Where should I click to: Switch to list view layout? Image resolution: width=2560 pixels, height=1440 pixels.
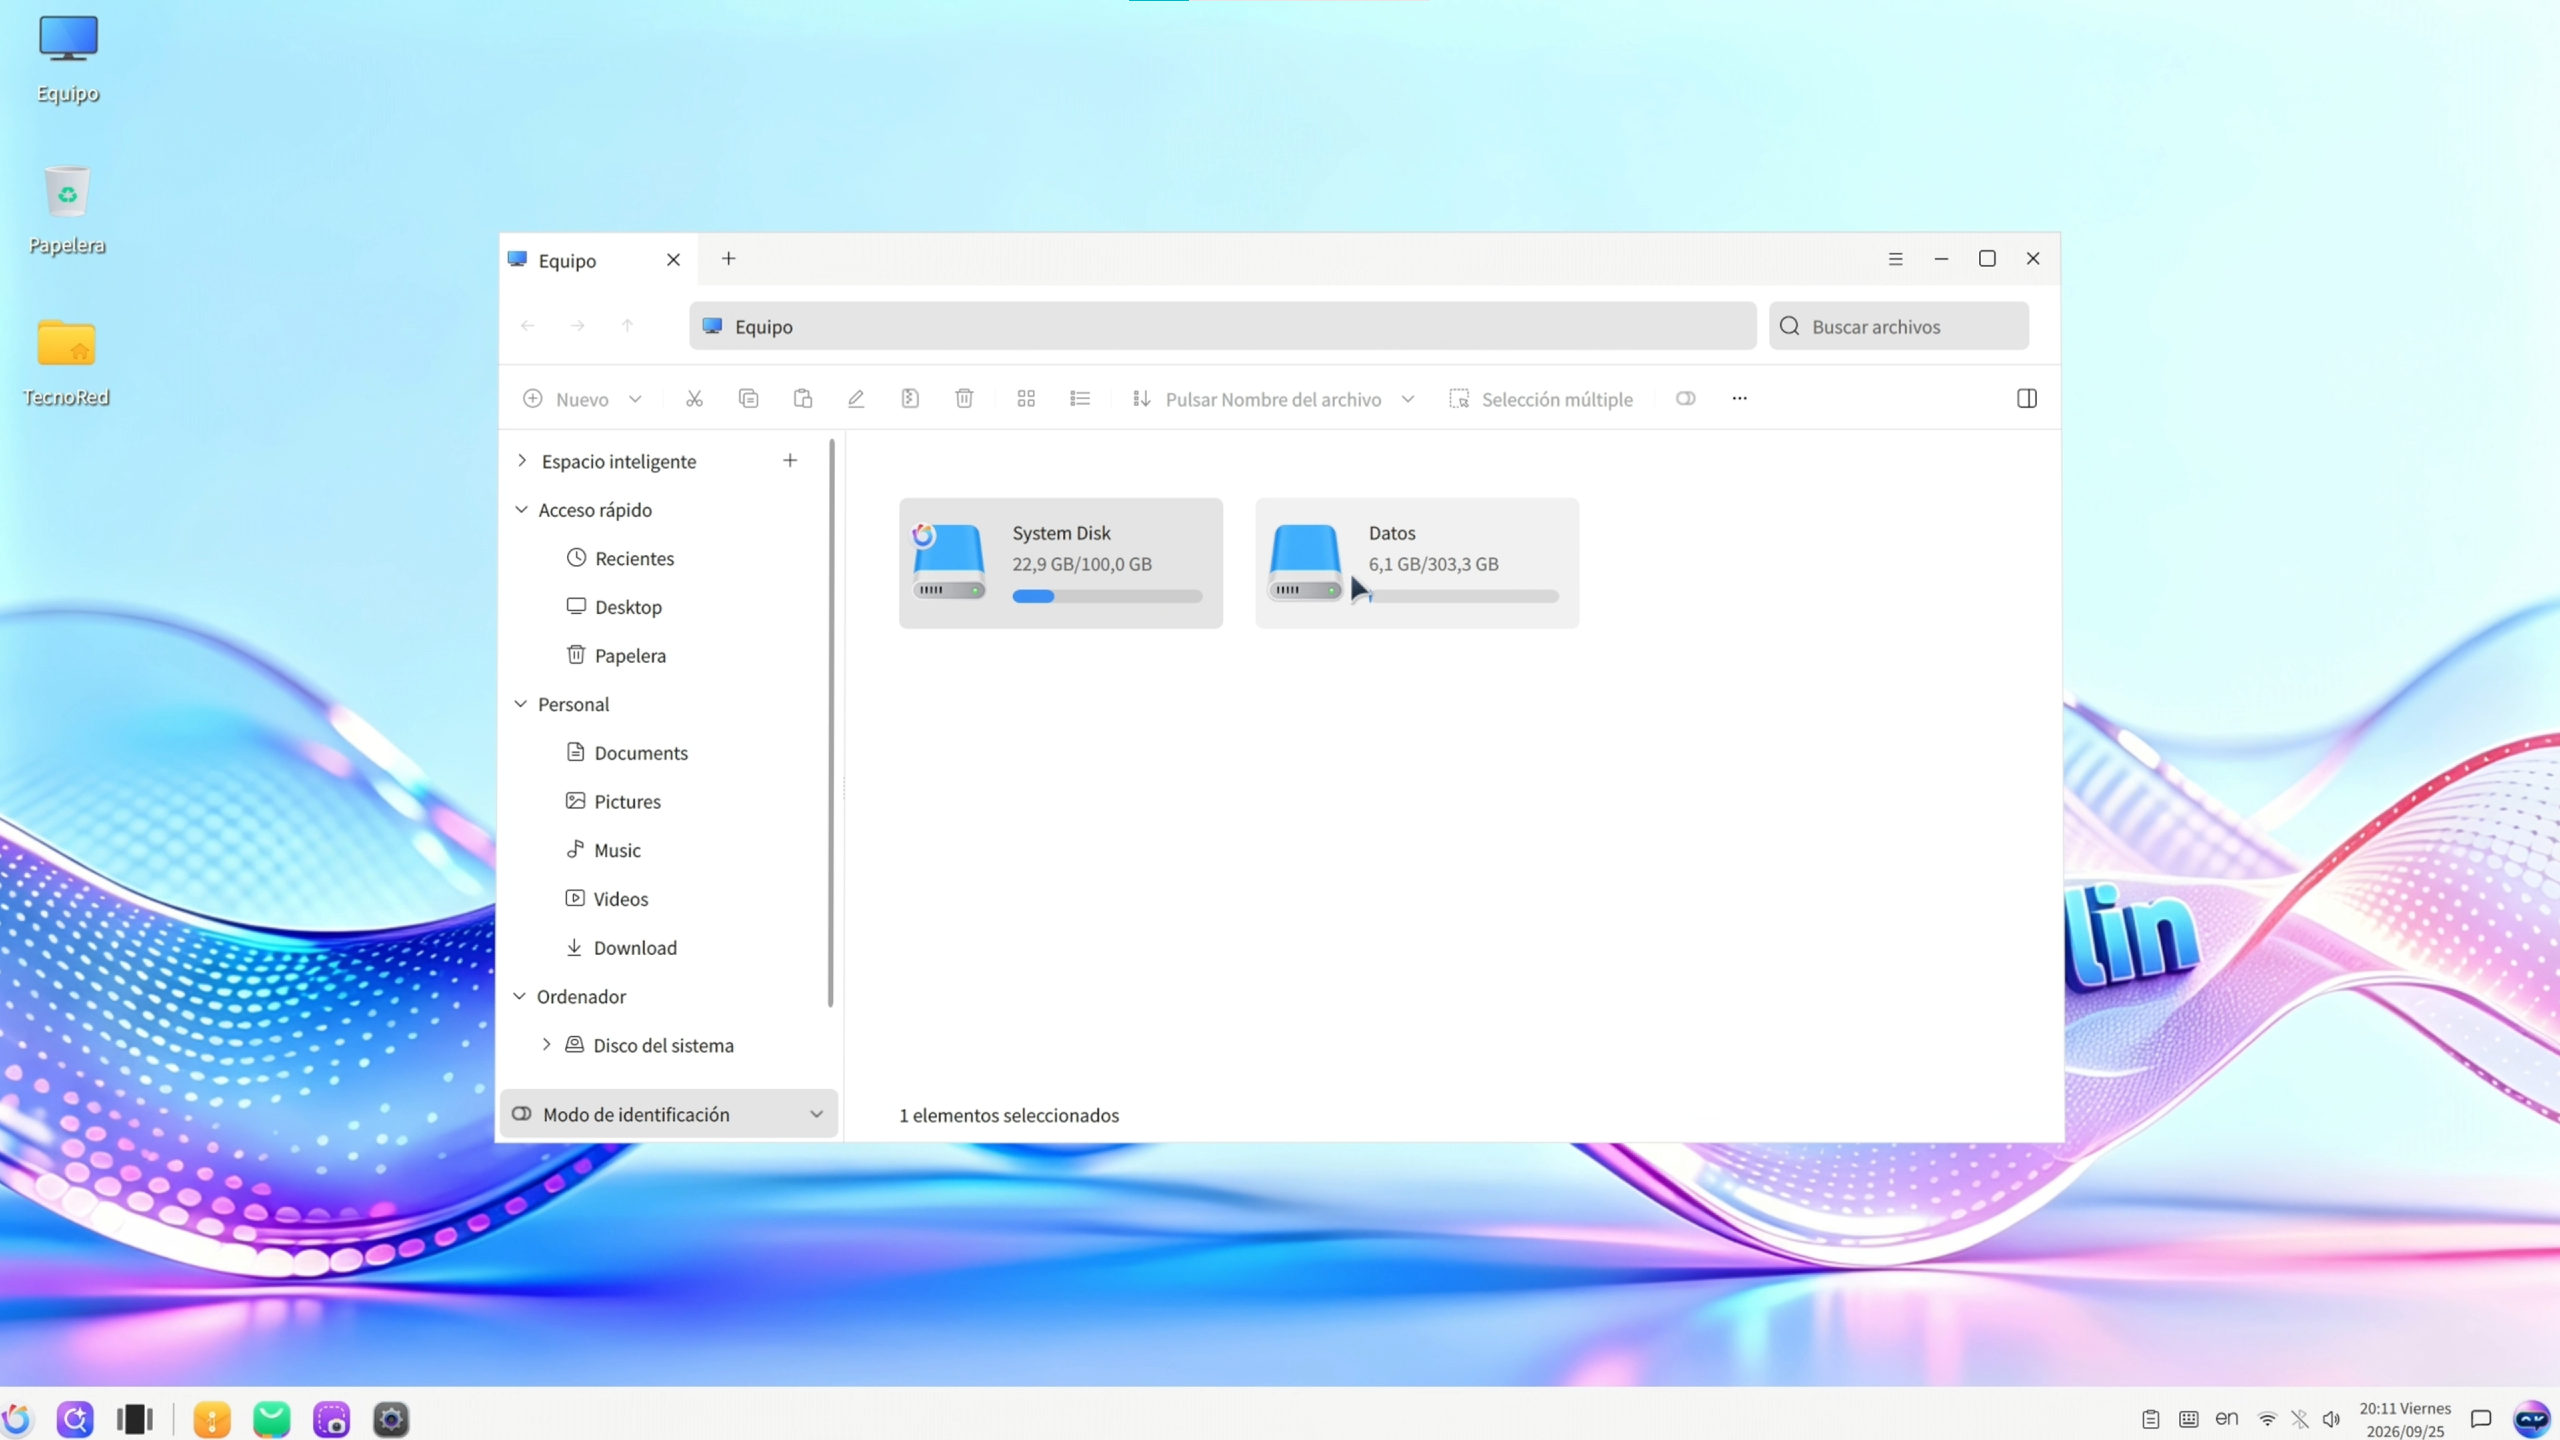pyautogui.click(x=1080, y=399)
